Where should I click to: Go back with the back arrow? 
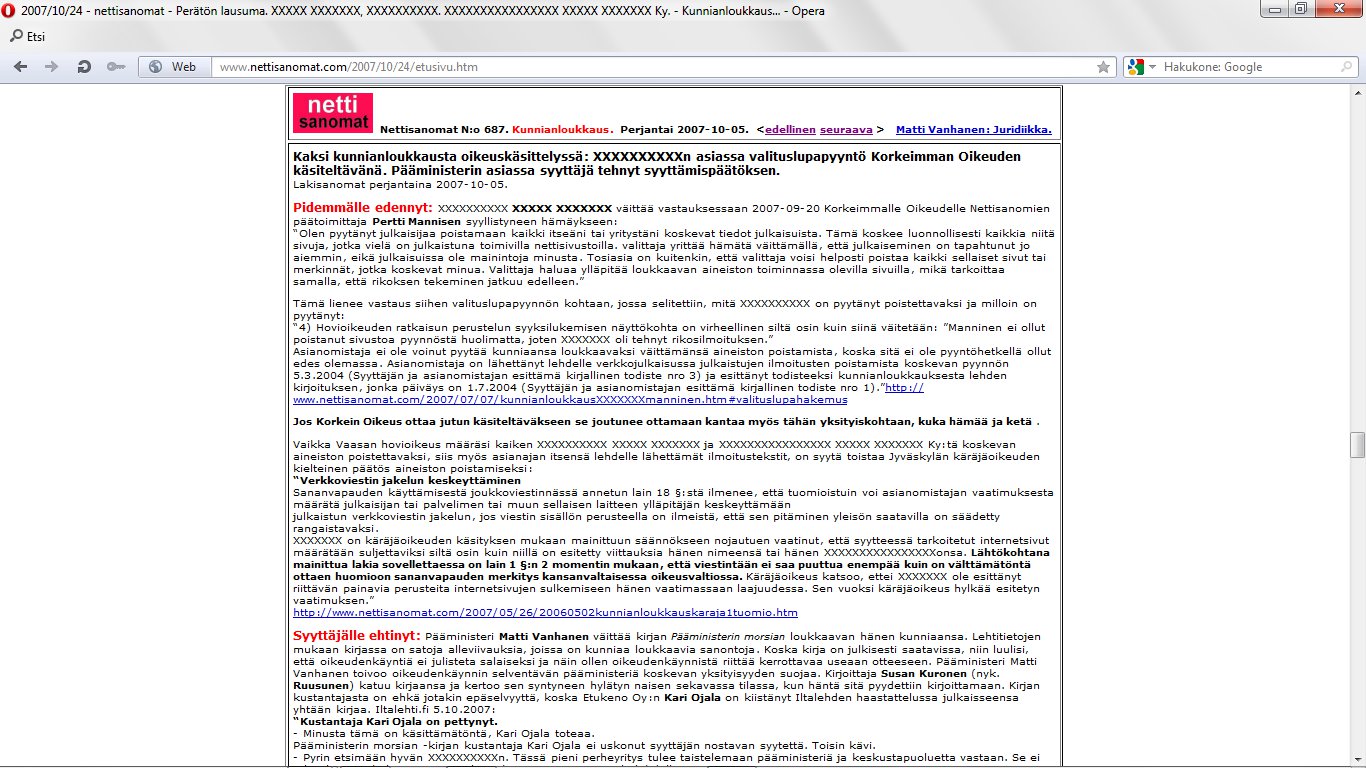pyautogui.click(x=22, y=67)
